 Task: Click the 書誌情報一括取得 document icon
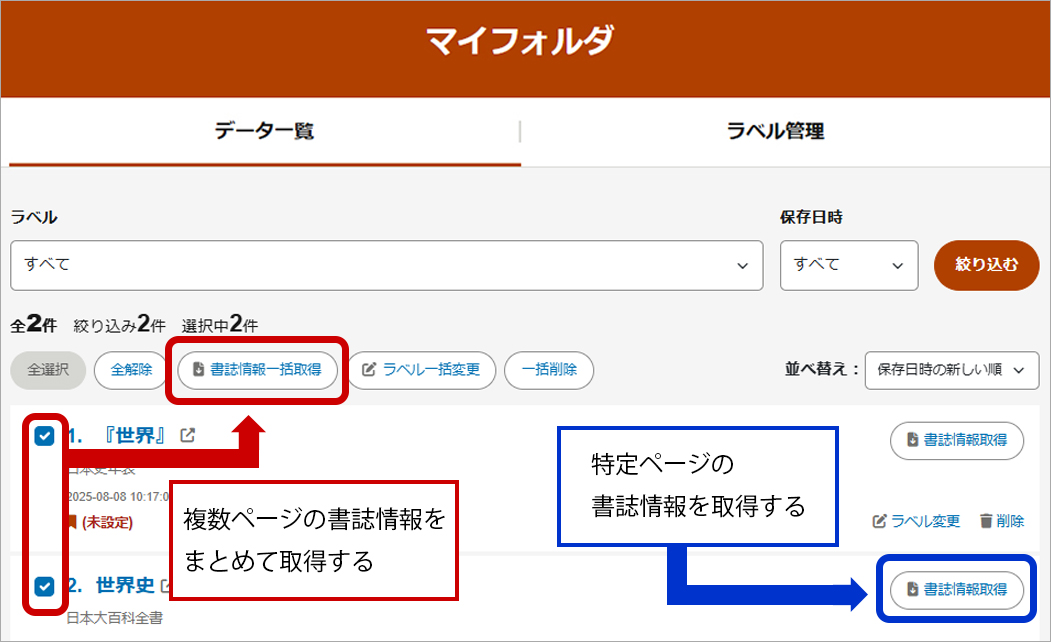pyautogui.click(x=198, y=370)
